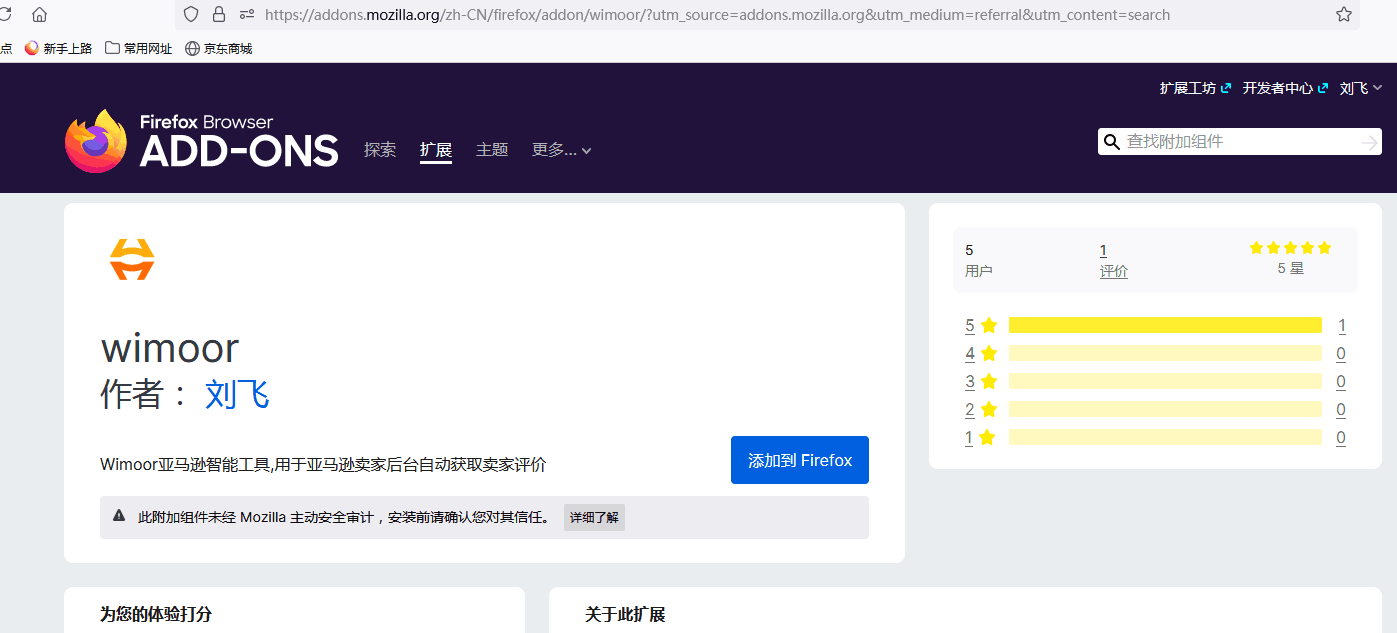Image resolution: width=1397 pixels, height=633 pixels.
Task: Click the 3-star rating bar
Action: point(1165,381)
